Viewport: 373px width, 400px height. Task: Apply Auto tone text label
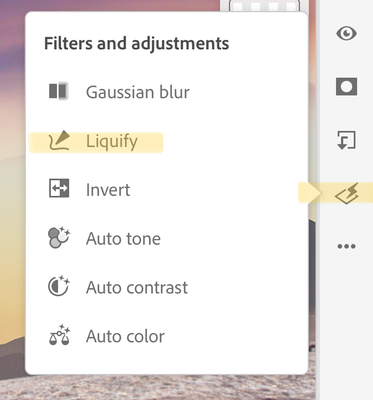click(x=123, y=239)
